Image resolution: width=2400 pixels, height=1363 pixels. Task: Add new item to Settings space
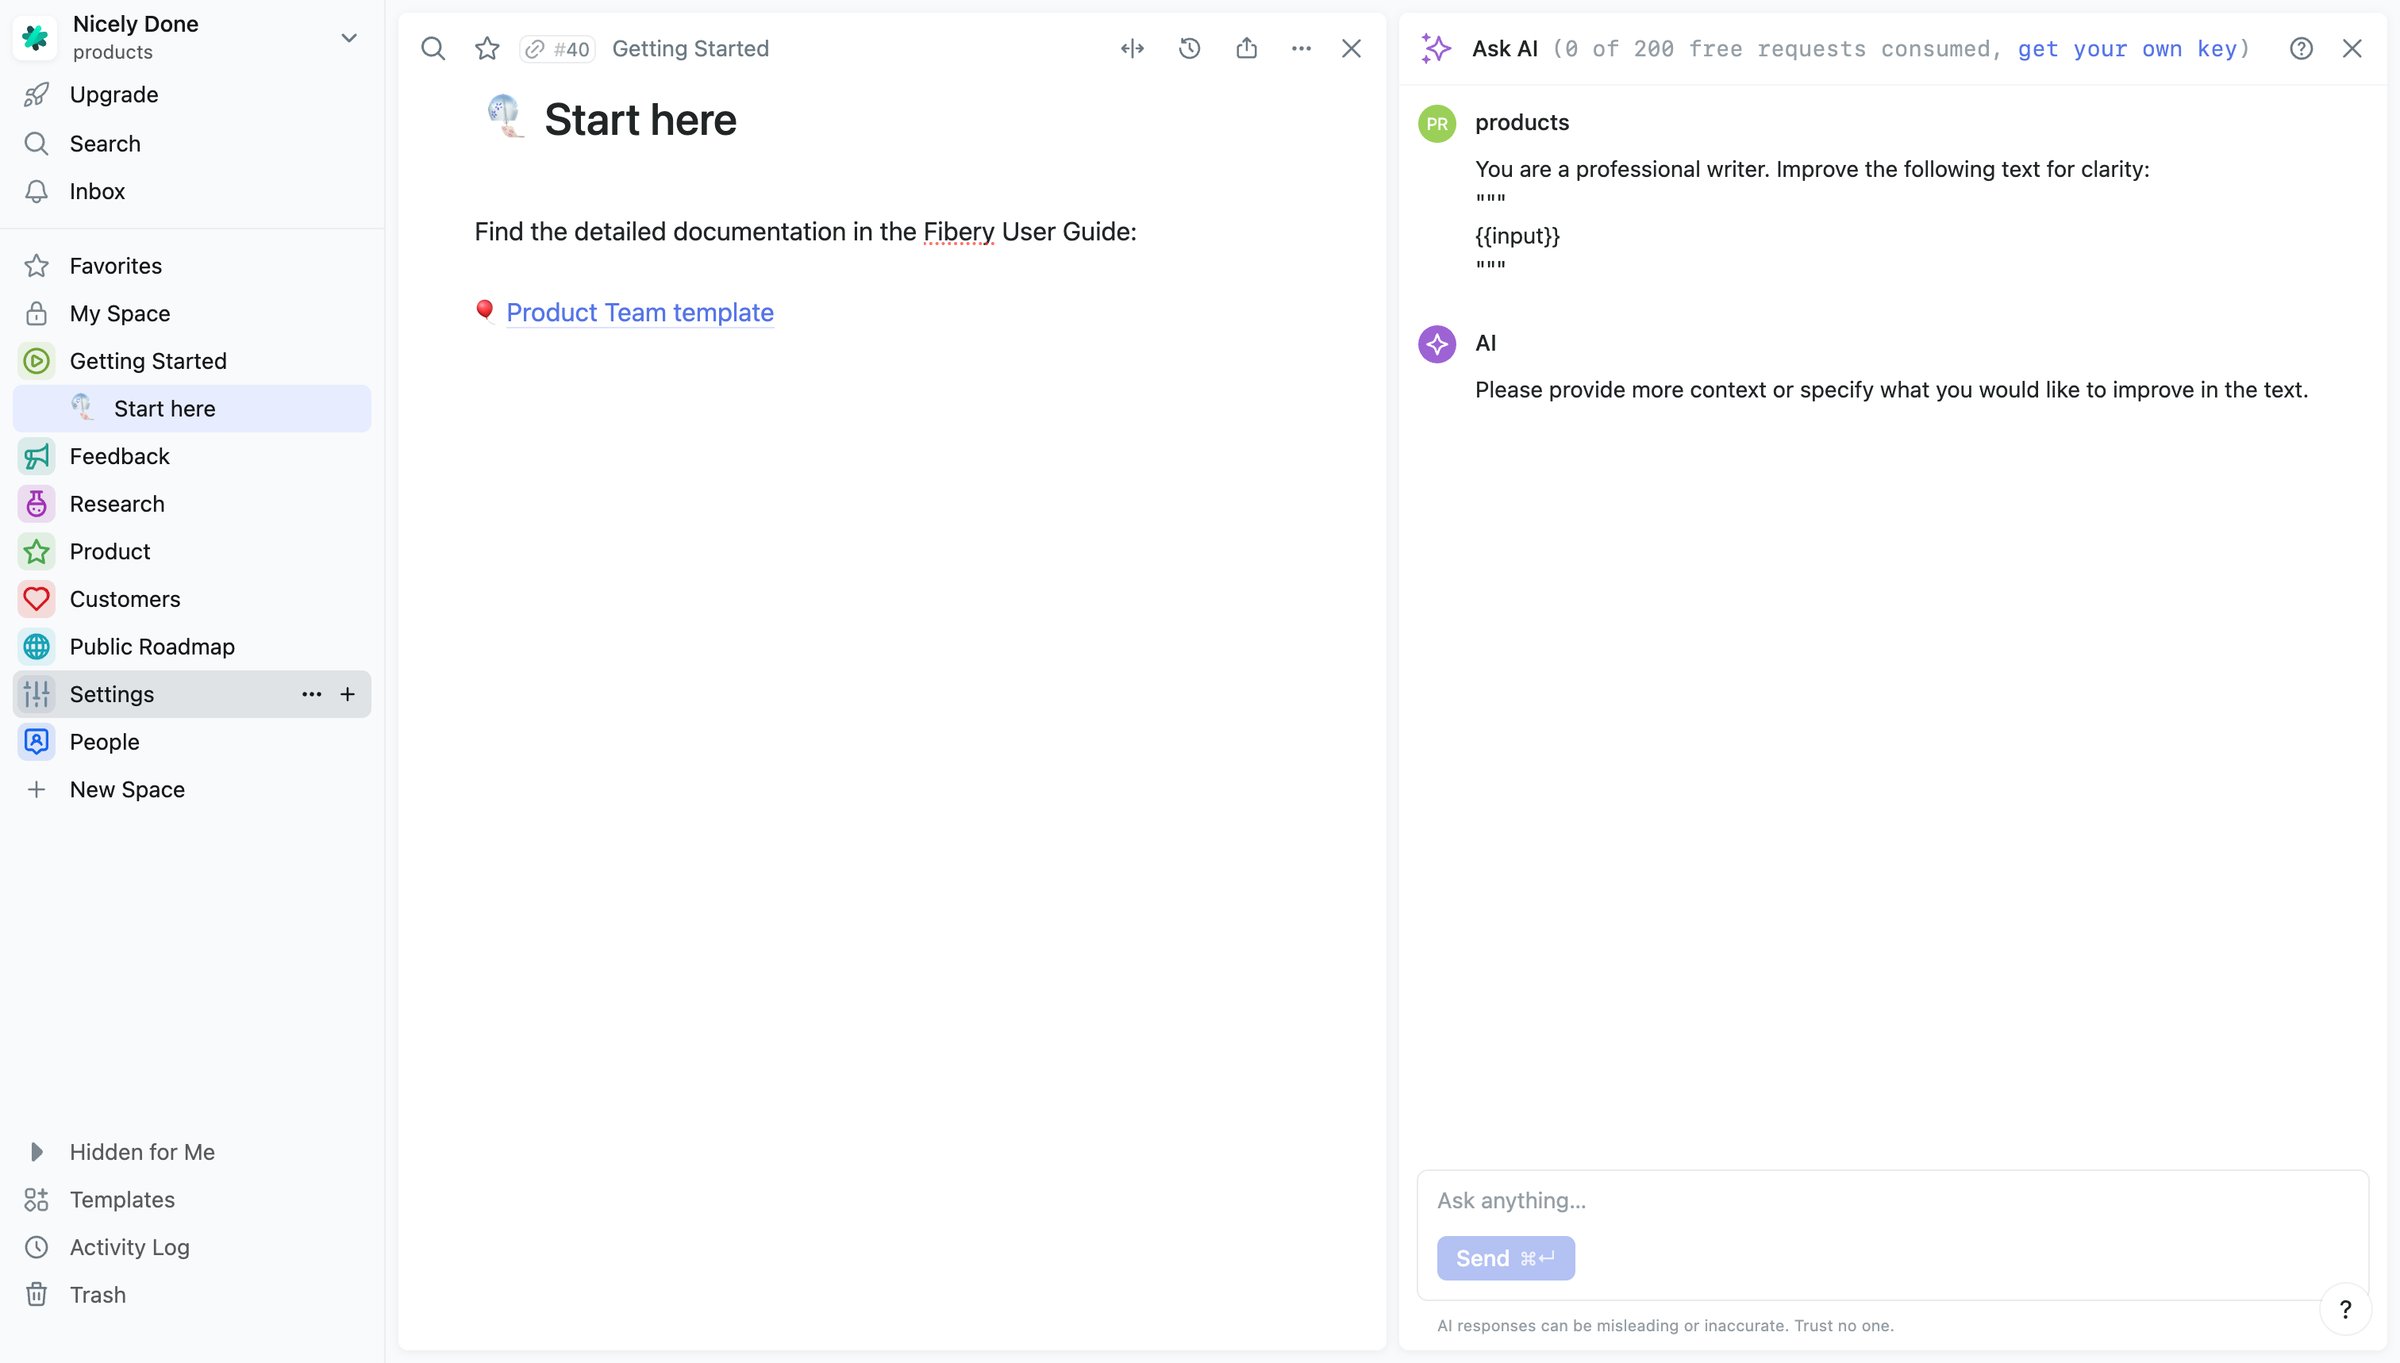point(348,694)
